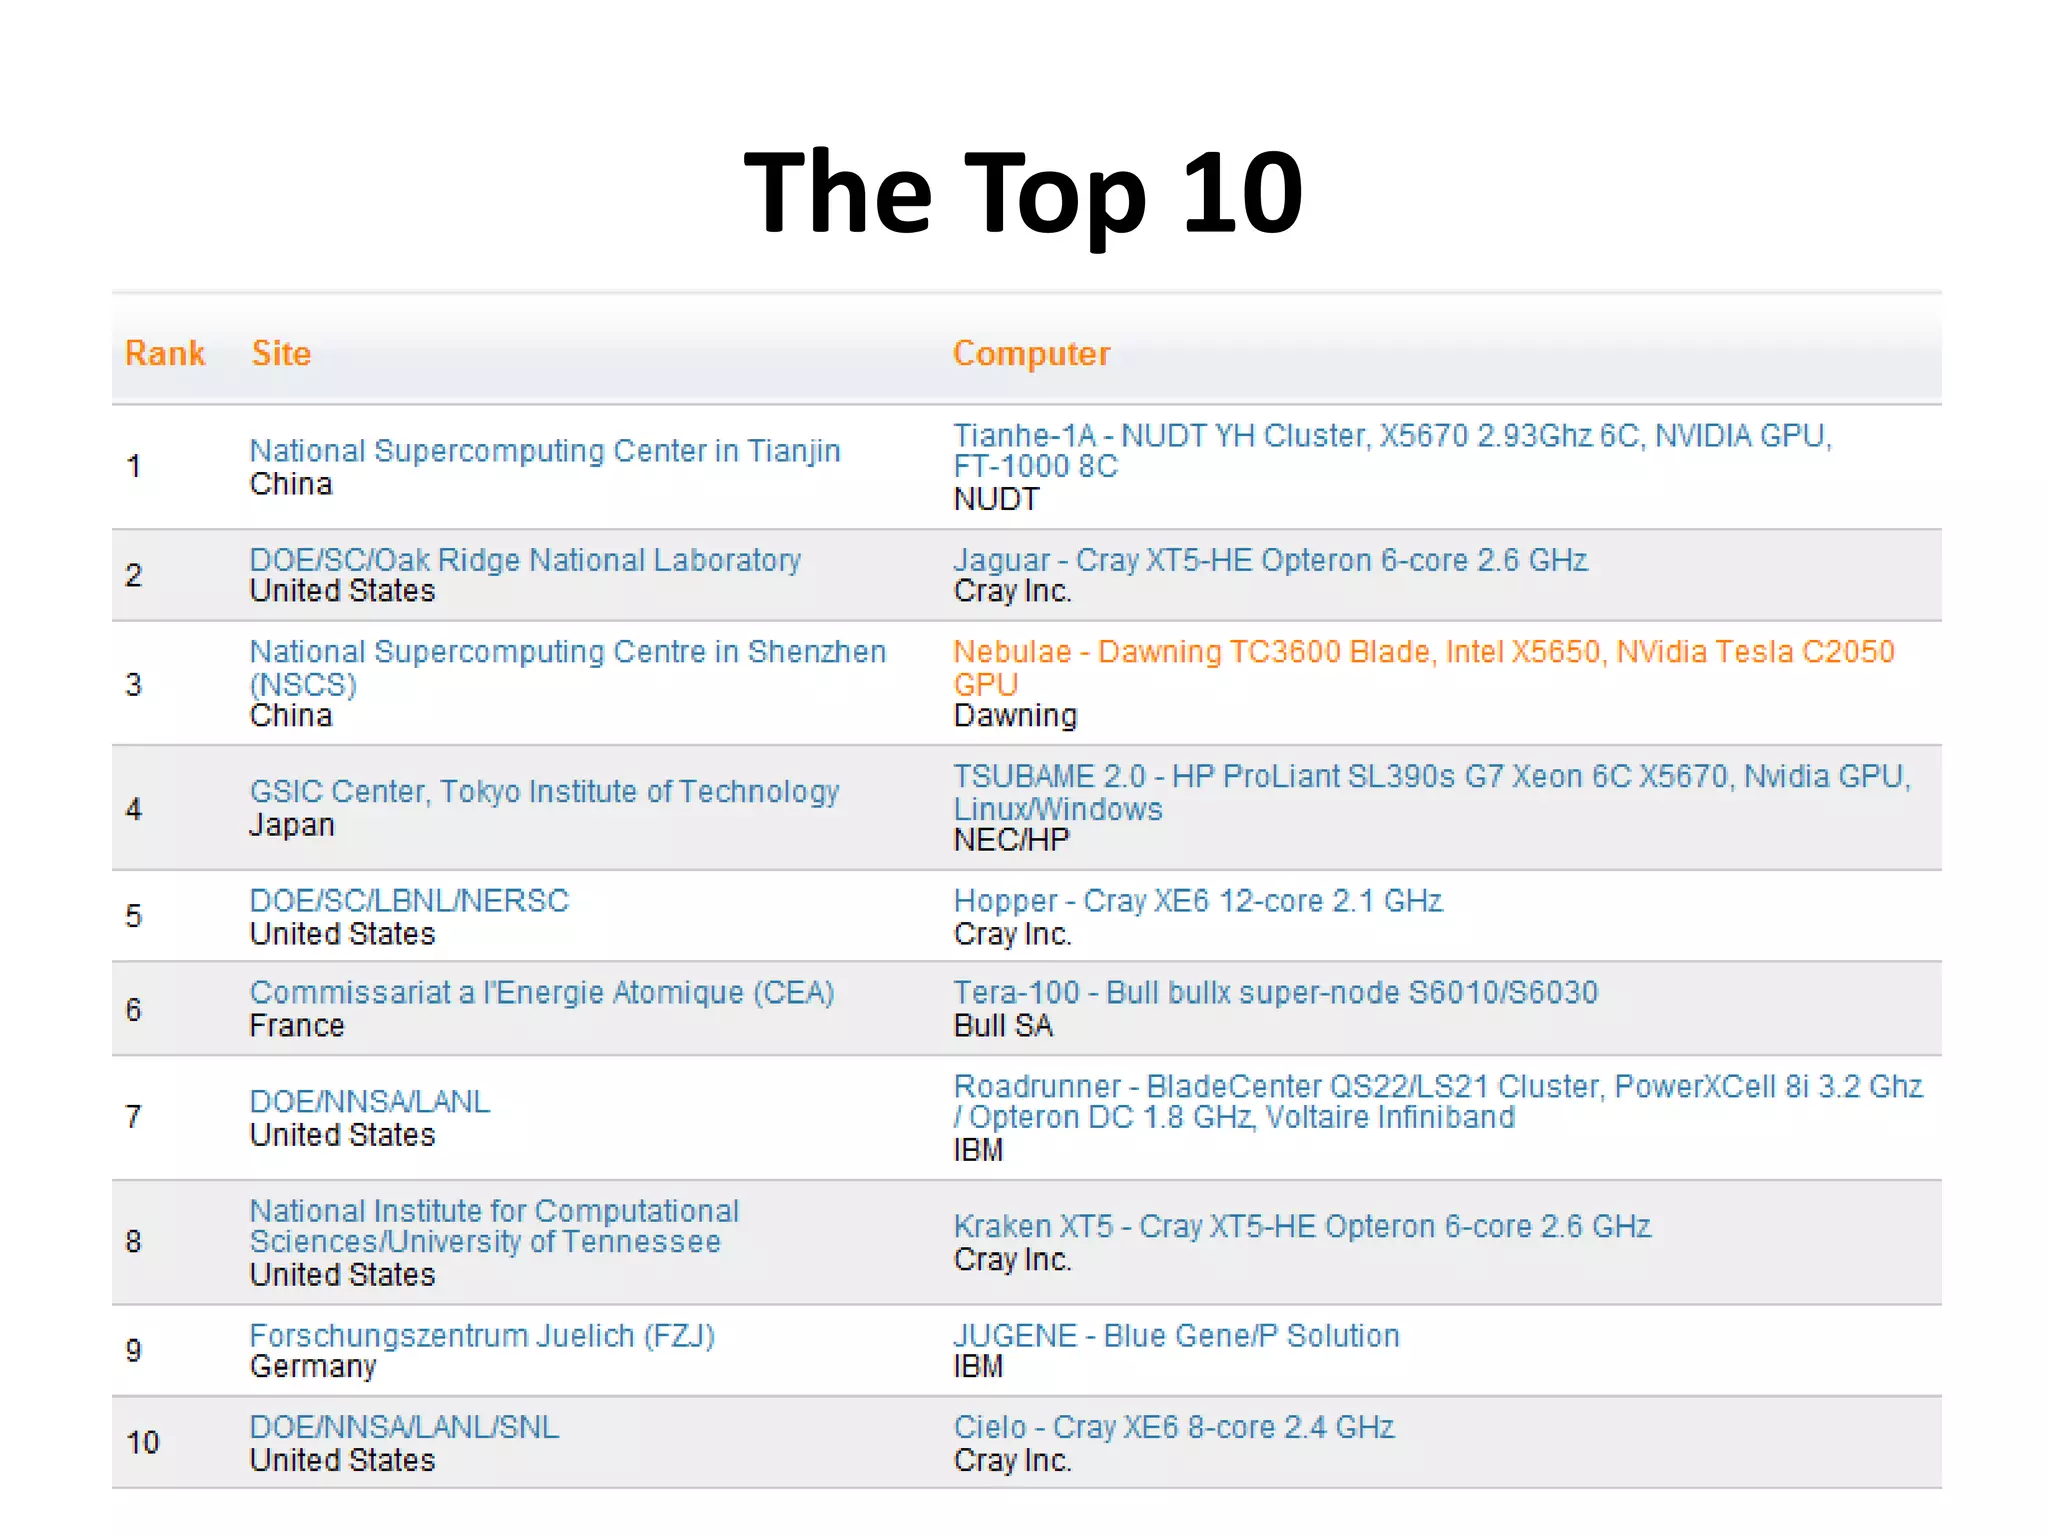Click rank number 7
2048x1536 pixels.
click(x=134, y=1117)
